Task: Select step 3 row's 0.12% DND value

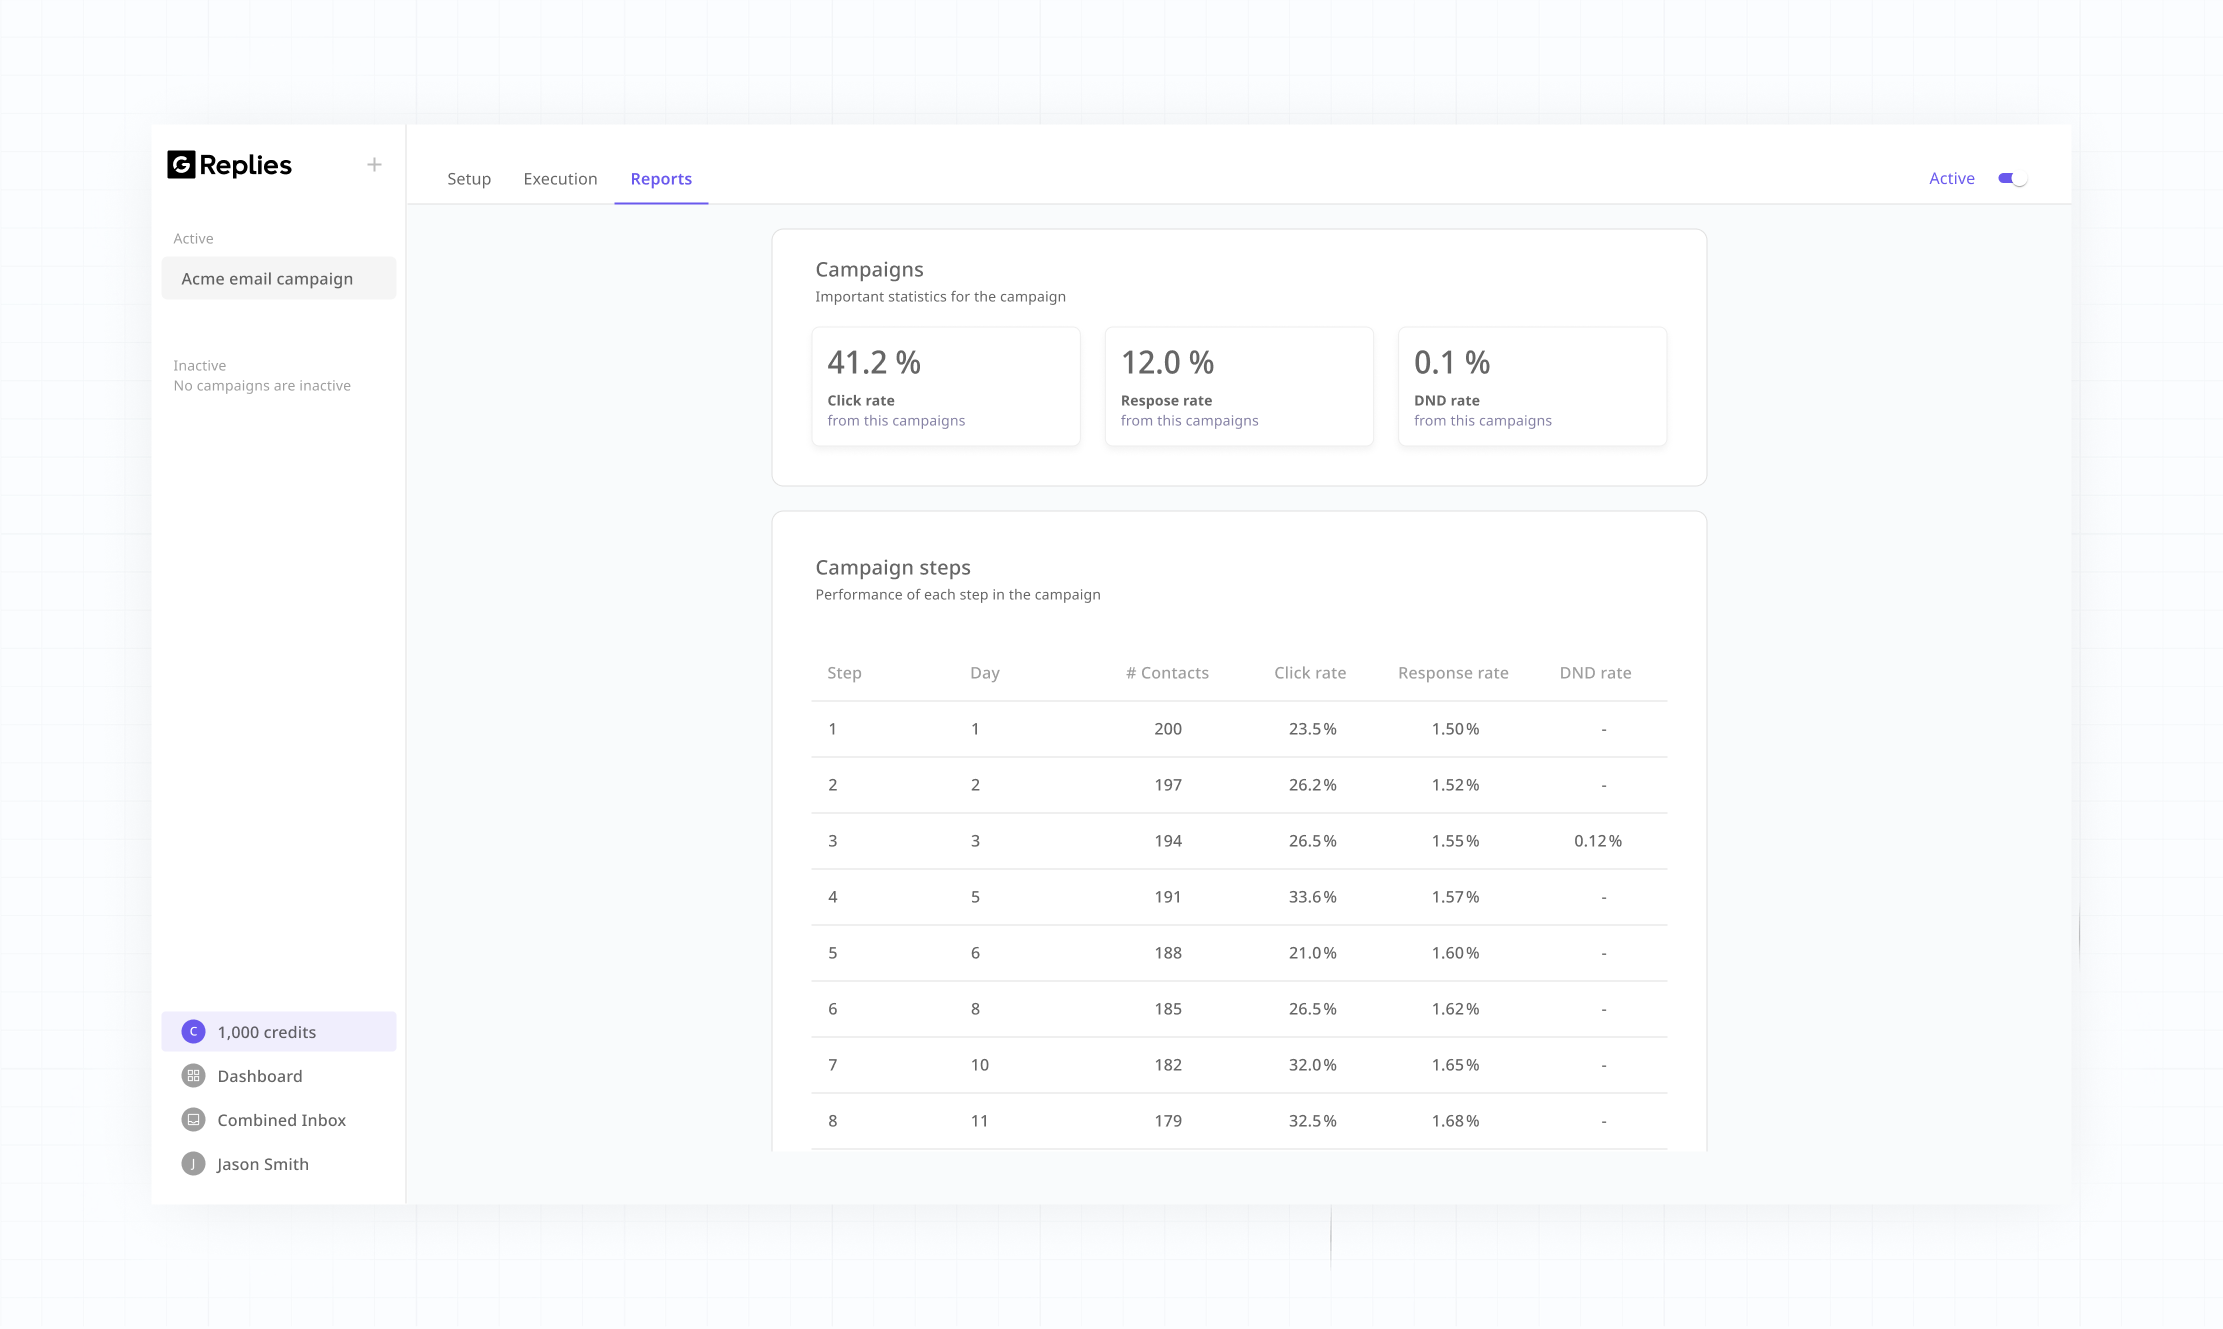Action: click(1597, 841)
